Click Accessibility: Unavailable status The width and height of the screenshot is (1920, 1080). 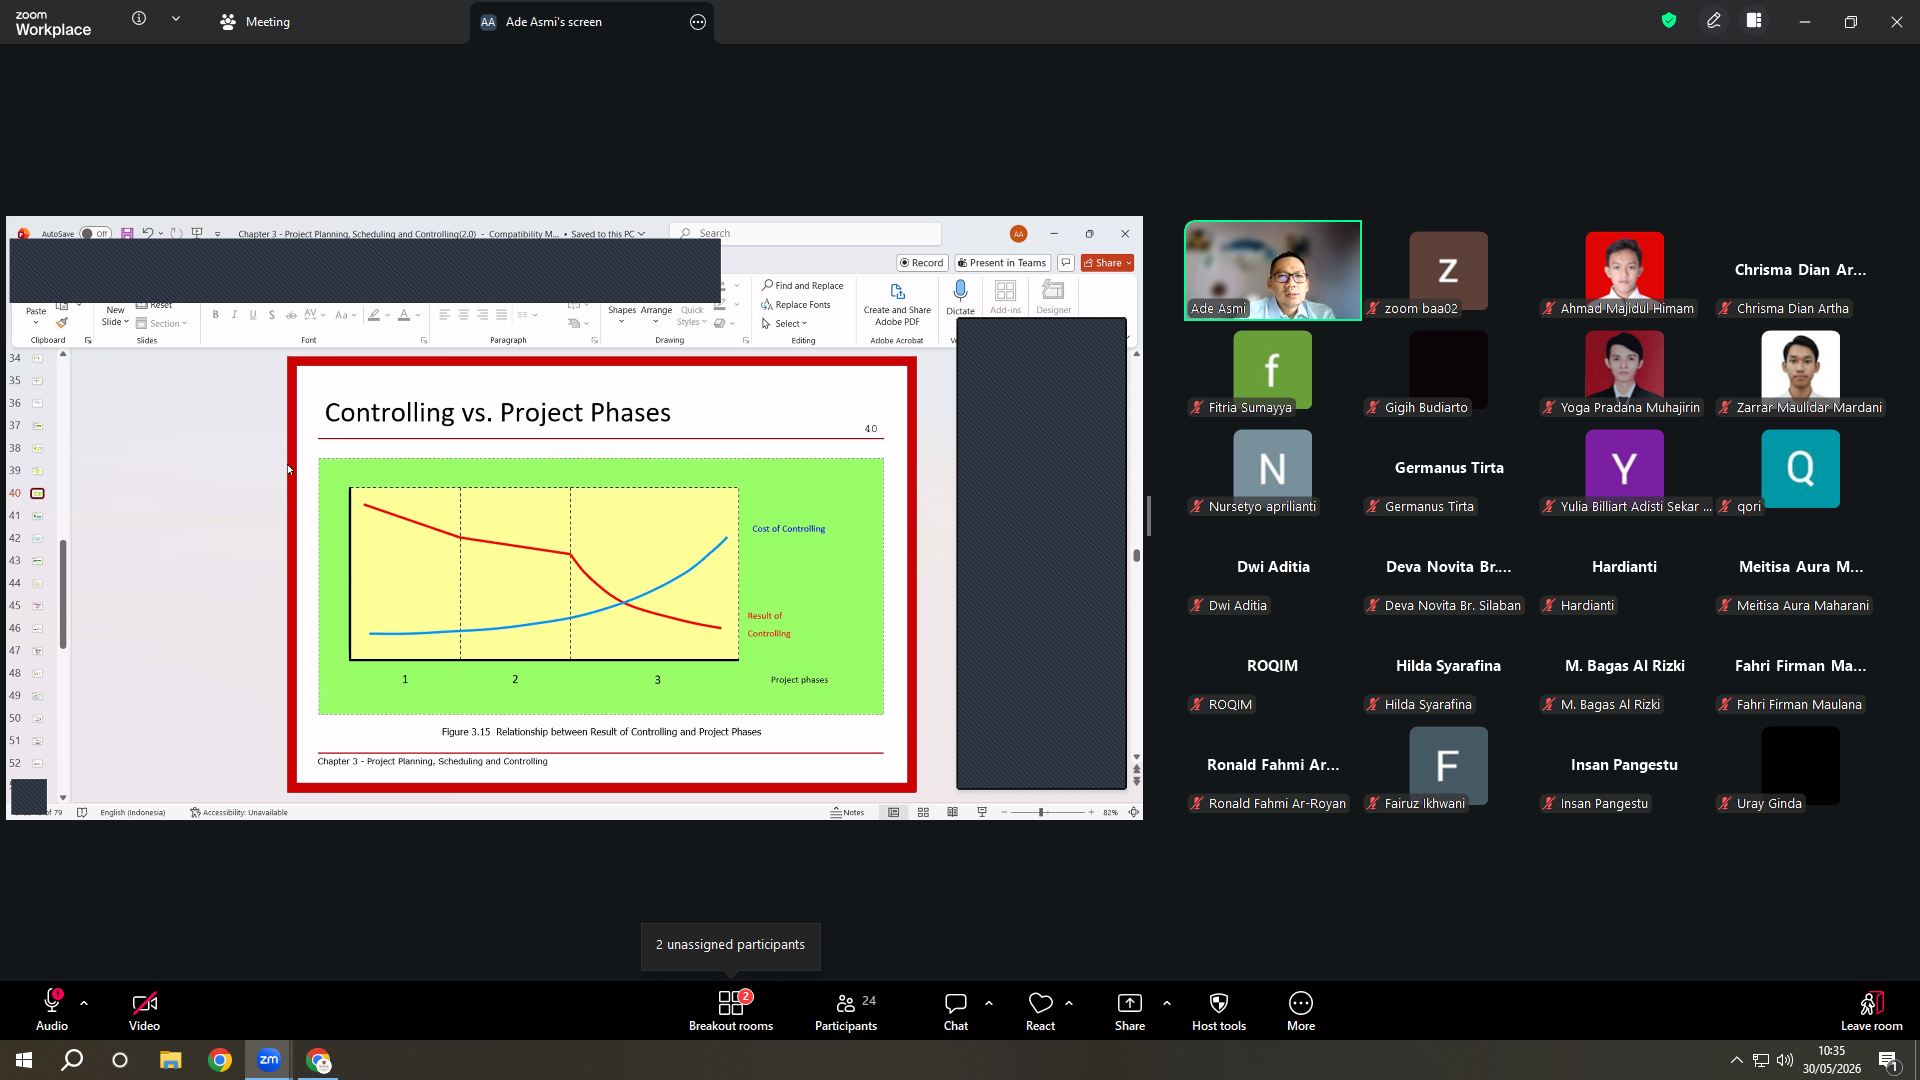pyautogui.click(x=239, y=813)
